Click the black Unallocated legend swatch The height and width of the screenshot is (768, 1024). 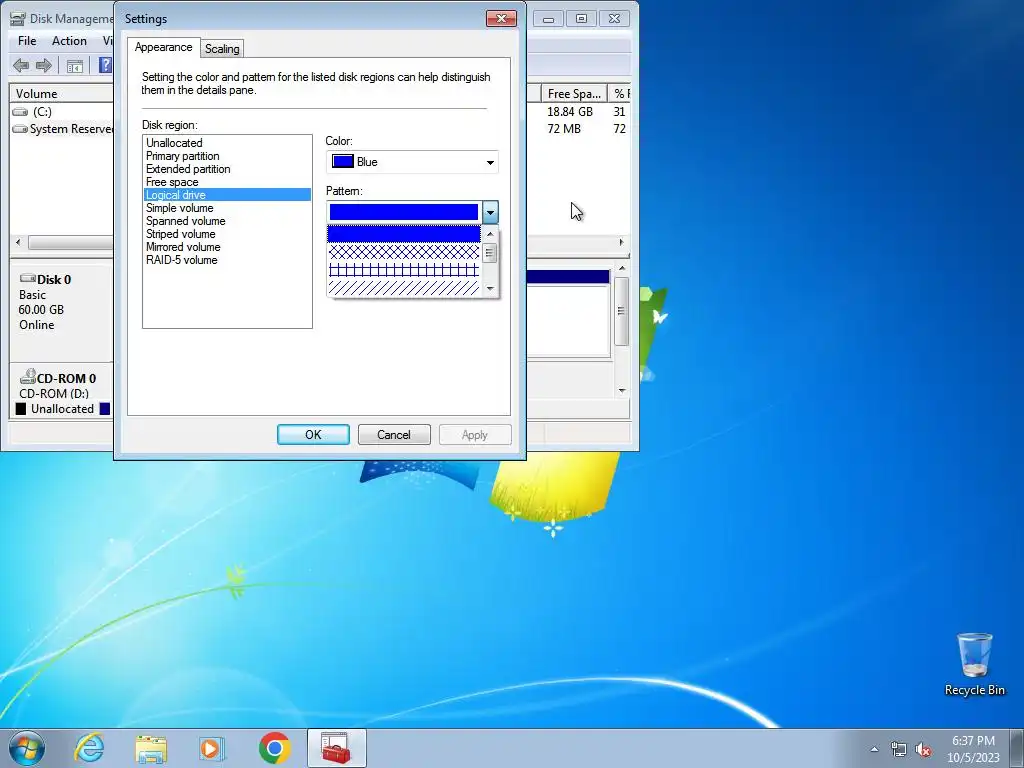[x=21, y=409]
